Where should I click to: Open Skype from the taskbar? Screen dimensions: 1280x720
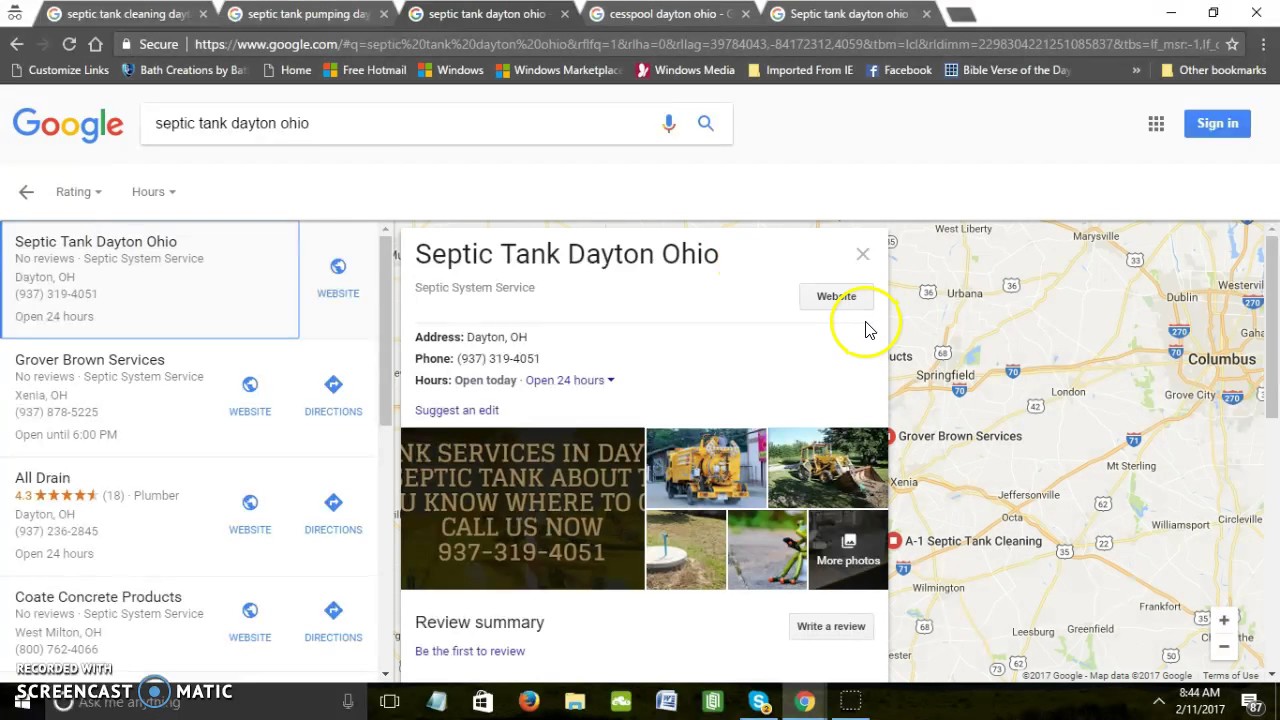point(759,701)
